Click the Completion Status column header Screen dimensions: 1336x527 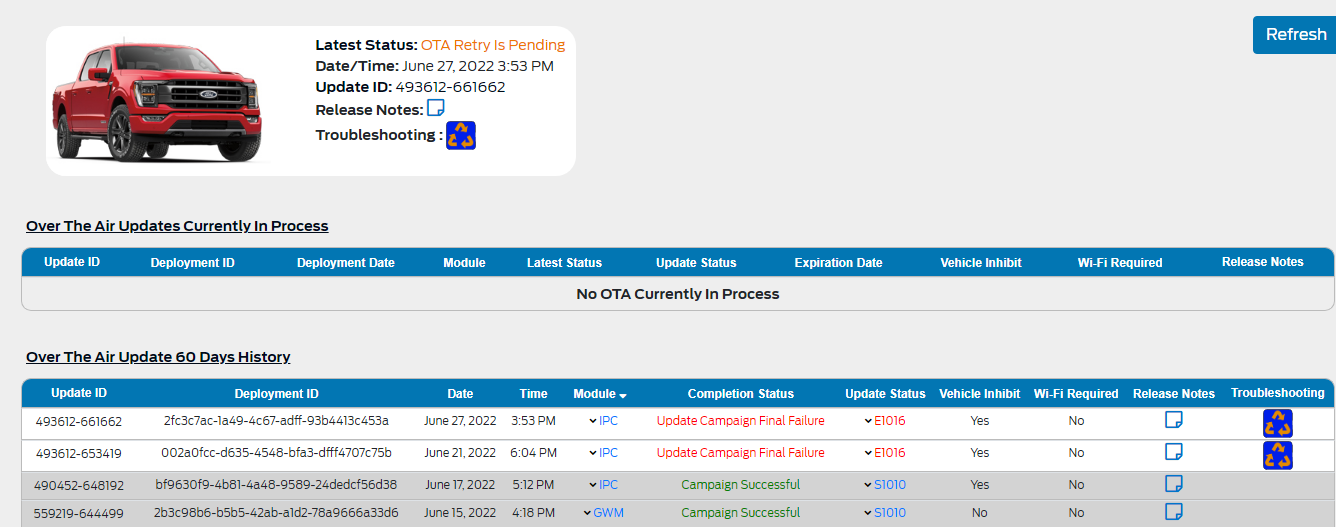tap(740, 394)
